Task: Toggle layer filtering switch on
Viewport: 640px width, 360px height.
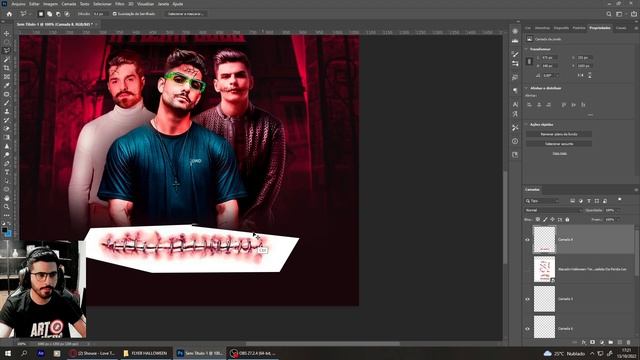Action: point(620,200)
